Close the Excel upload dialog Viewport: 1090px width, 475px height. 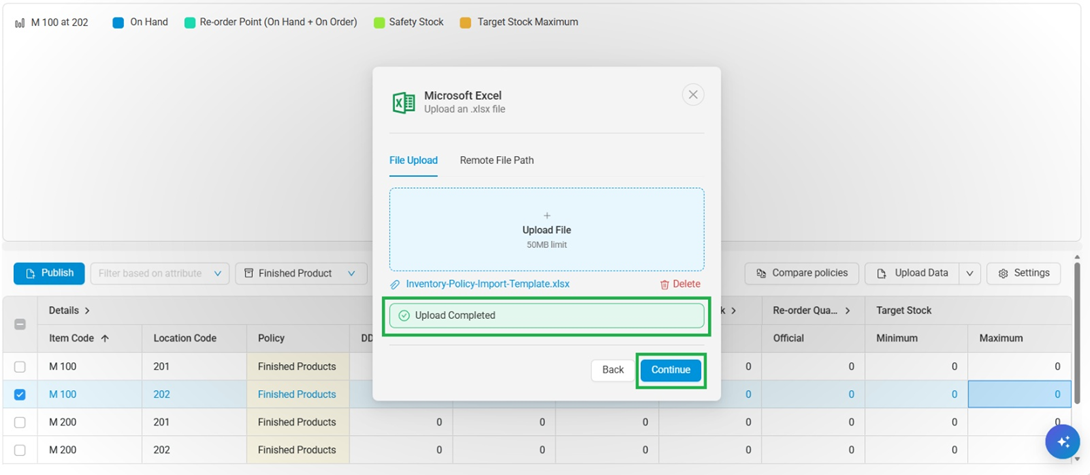pos(693,95)
